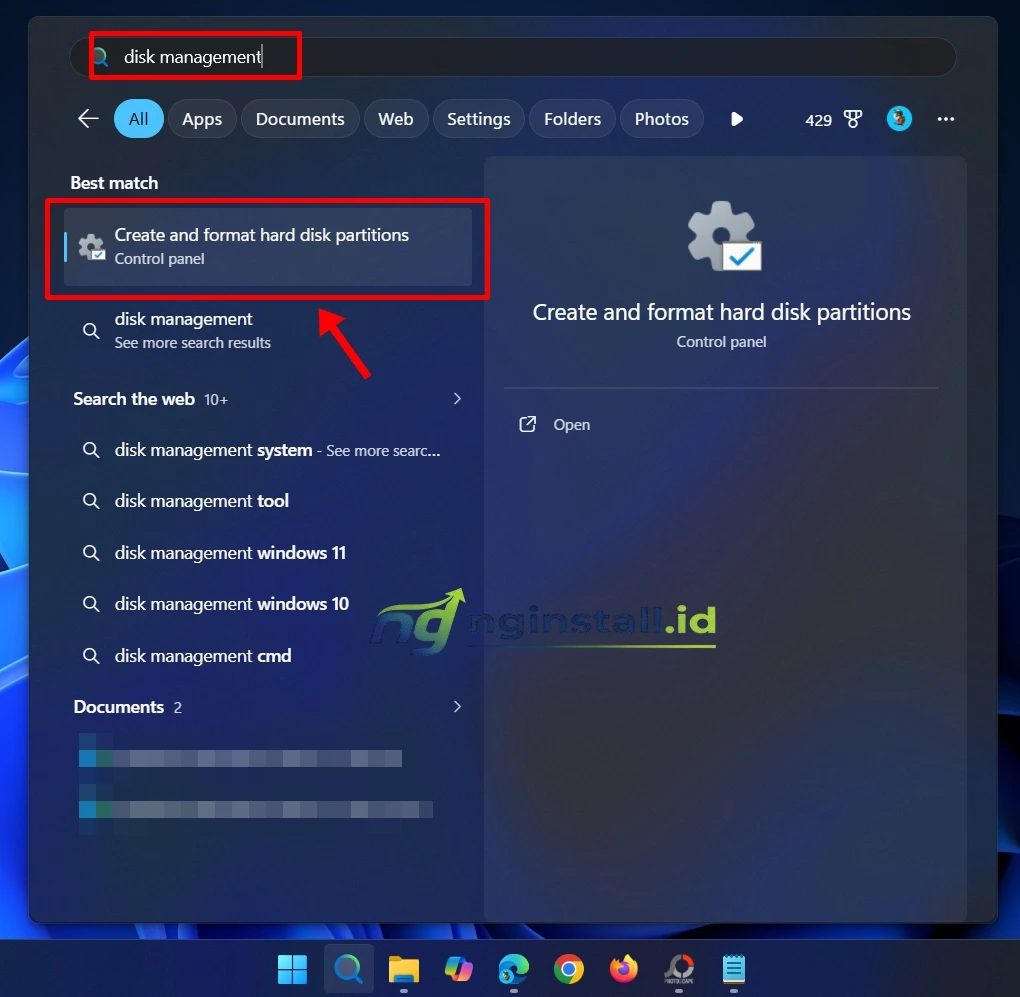Image resolution: width=1020 pixels, height=997 pixels.
Task: Click the large gear icon in preview pane
Action: (724, 235)
